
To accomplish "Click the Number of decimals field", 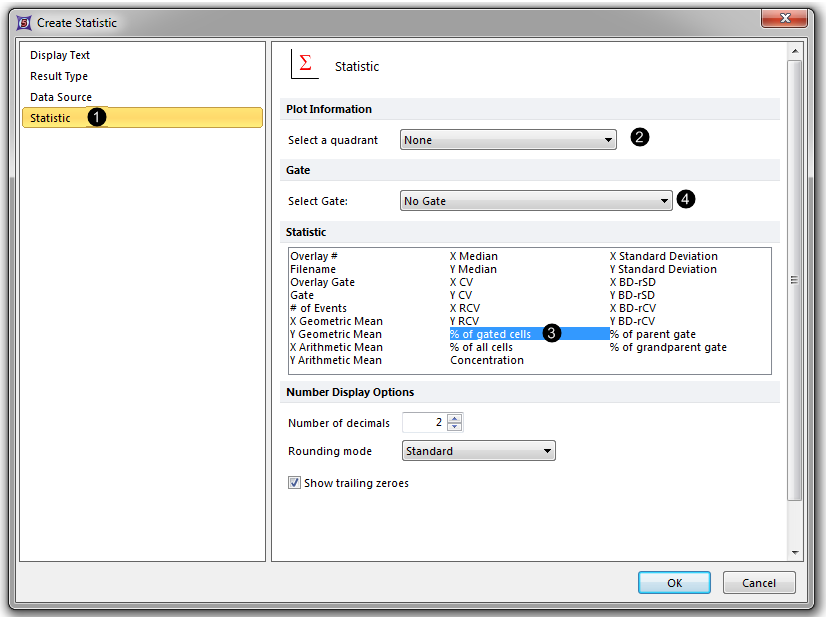I will (424, 423).
